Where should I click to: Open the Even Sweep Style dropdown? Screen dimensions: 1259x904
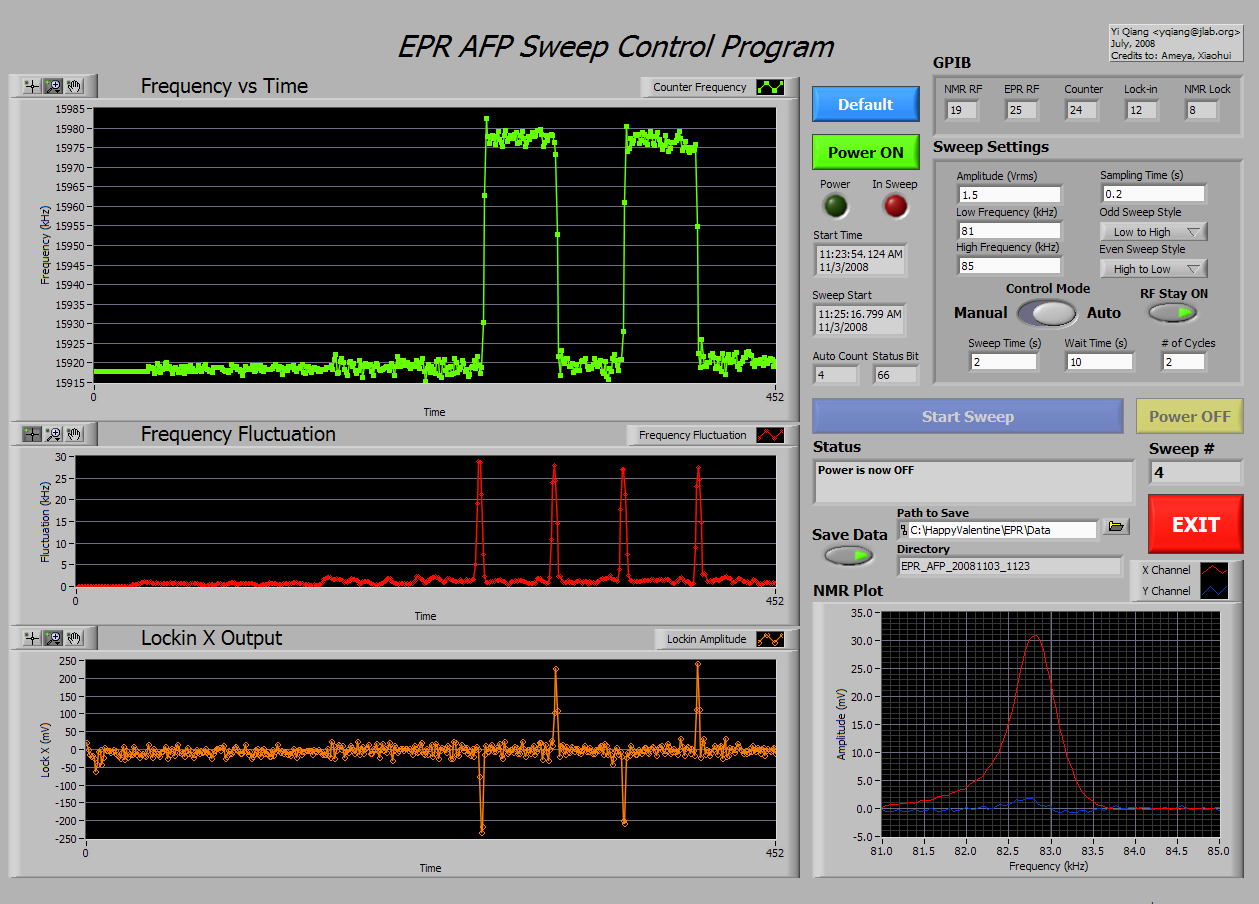1153,268
